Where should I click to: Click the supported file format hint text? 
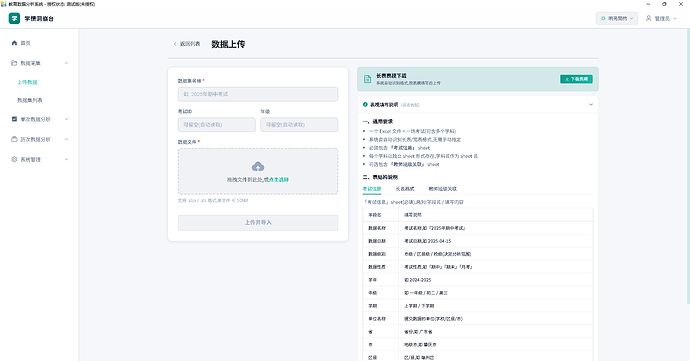point(213,200)
